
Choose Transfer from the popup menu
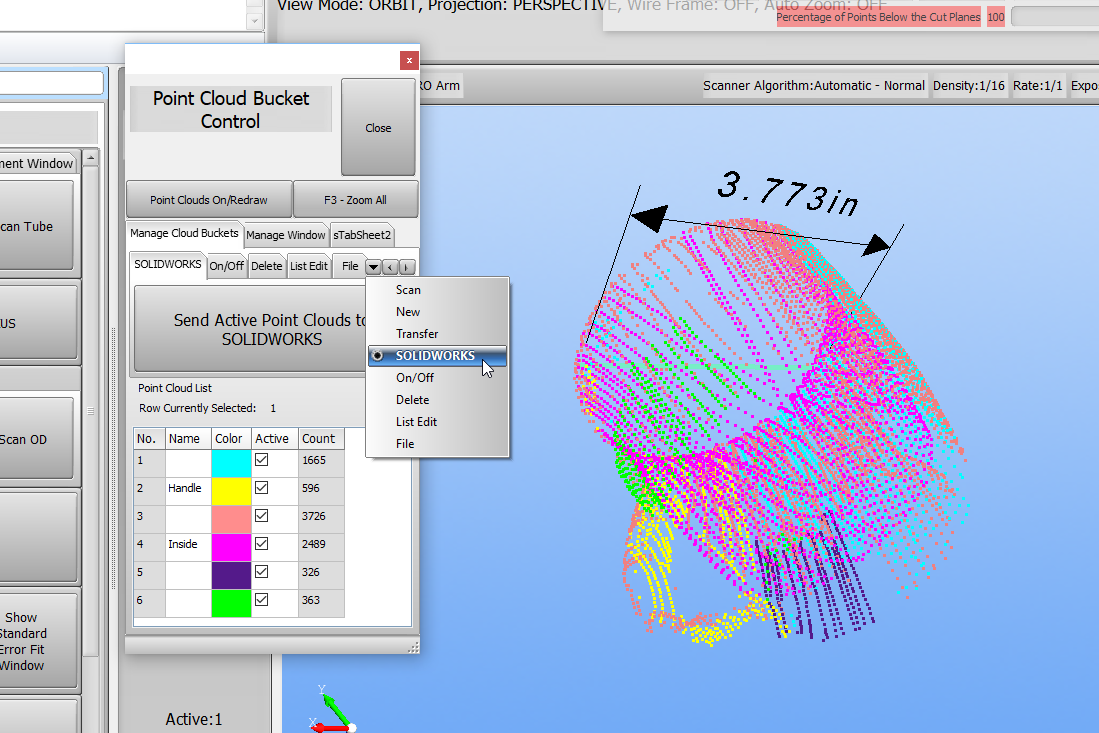click(417, 334)
